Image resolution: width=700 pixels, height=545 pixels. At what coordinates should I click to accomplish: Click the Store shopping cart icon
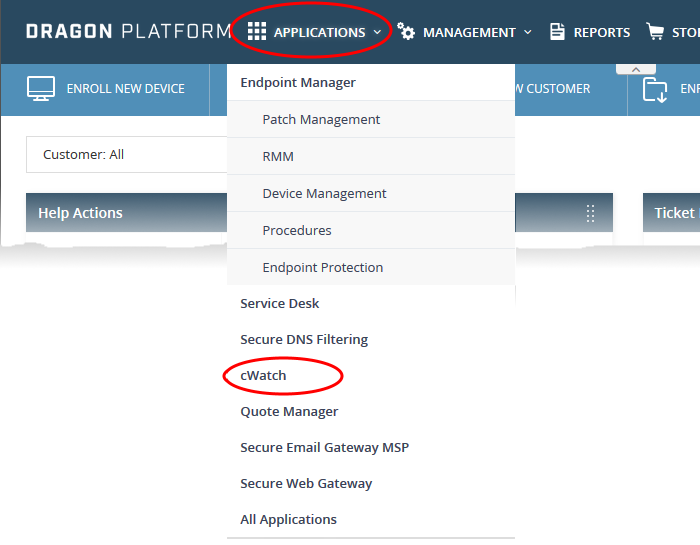click(x=655, y=32)
